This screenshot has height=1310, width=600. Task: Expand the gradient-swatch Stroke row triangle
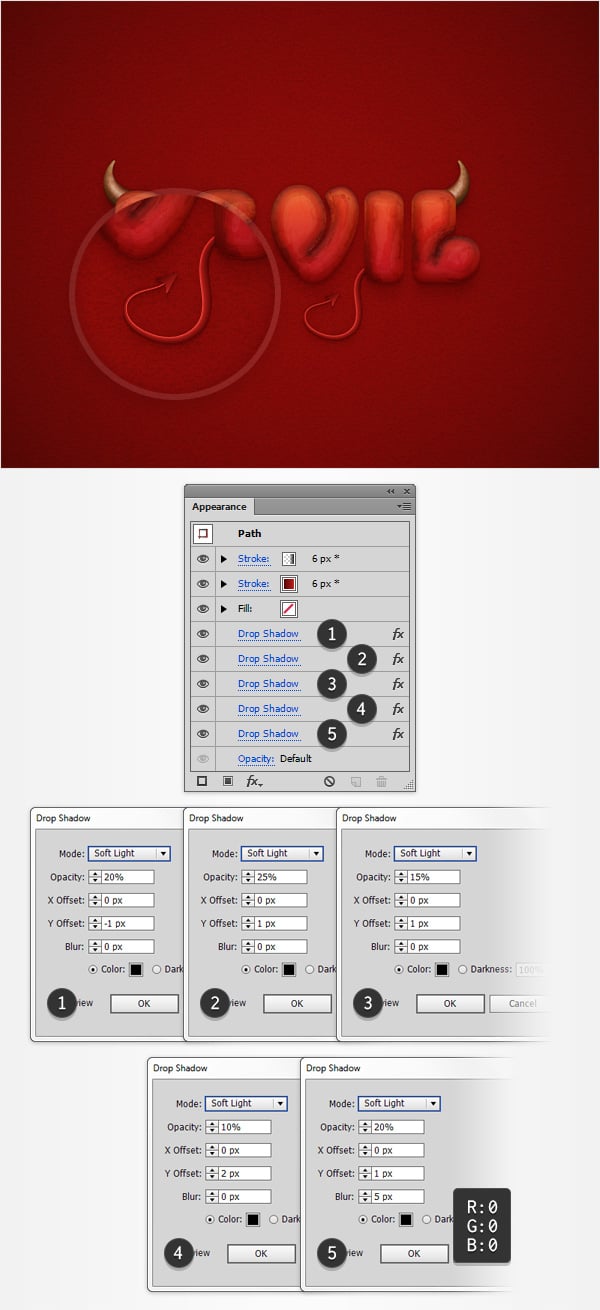tap(224, 559)
